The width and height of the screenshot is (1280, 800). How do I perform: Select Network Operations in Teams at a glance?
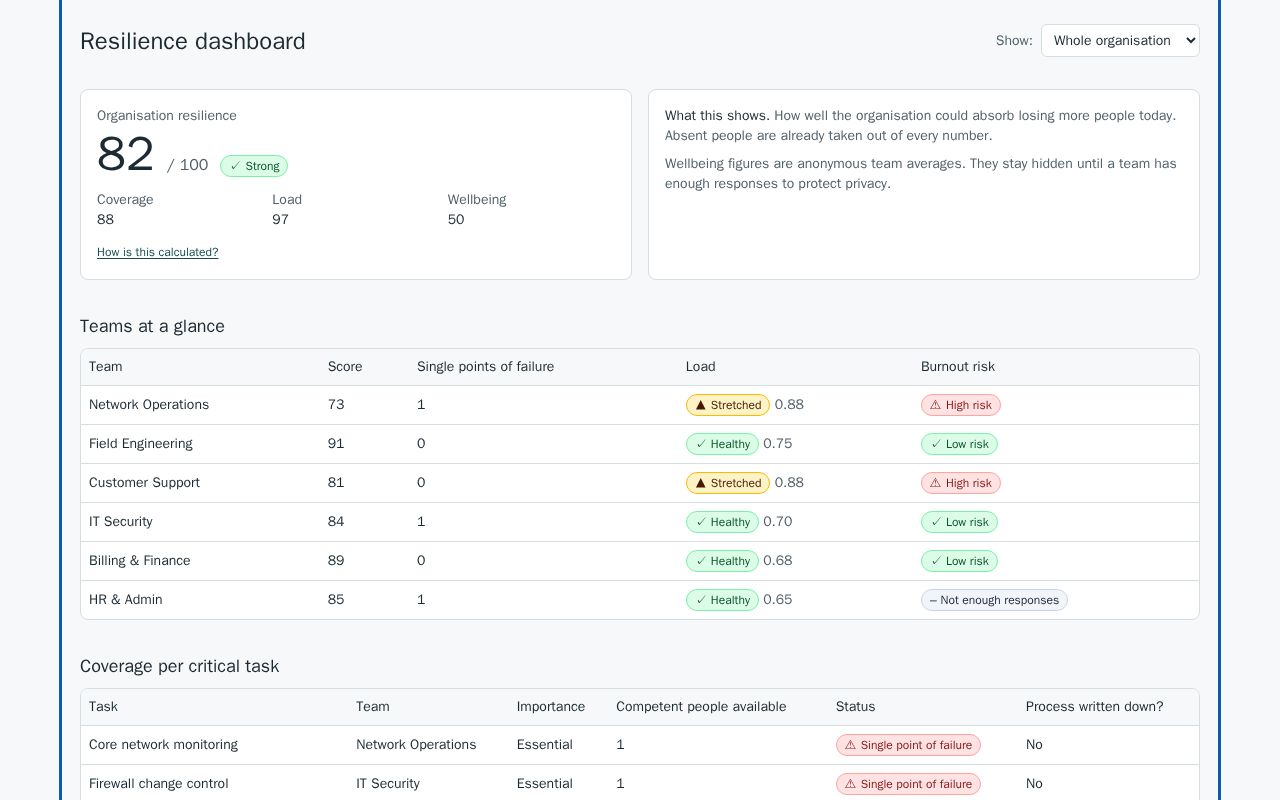point(149,405)
